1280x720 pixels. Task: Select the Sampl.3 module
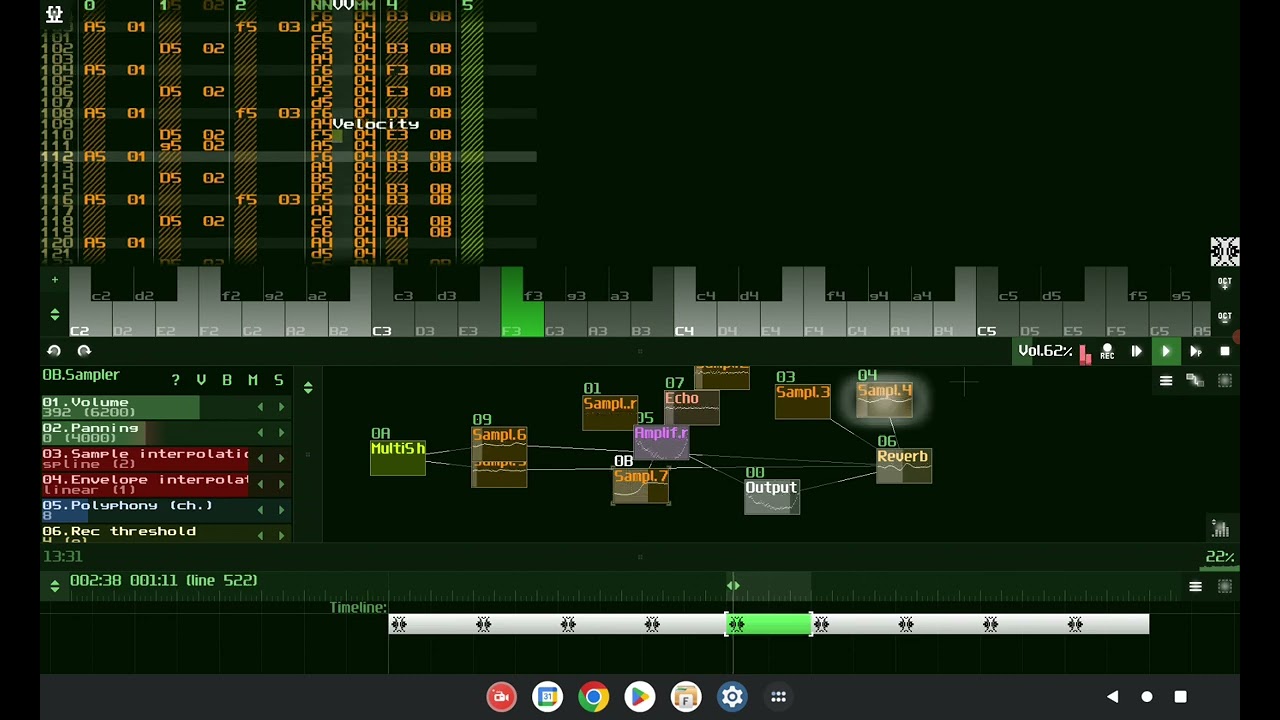click(803, 401)
